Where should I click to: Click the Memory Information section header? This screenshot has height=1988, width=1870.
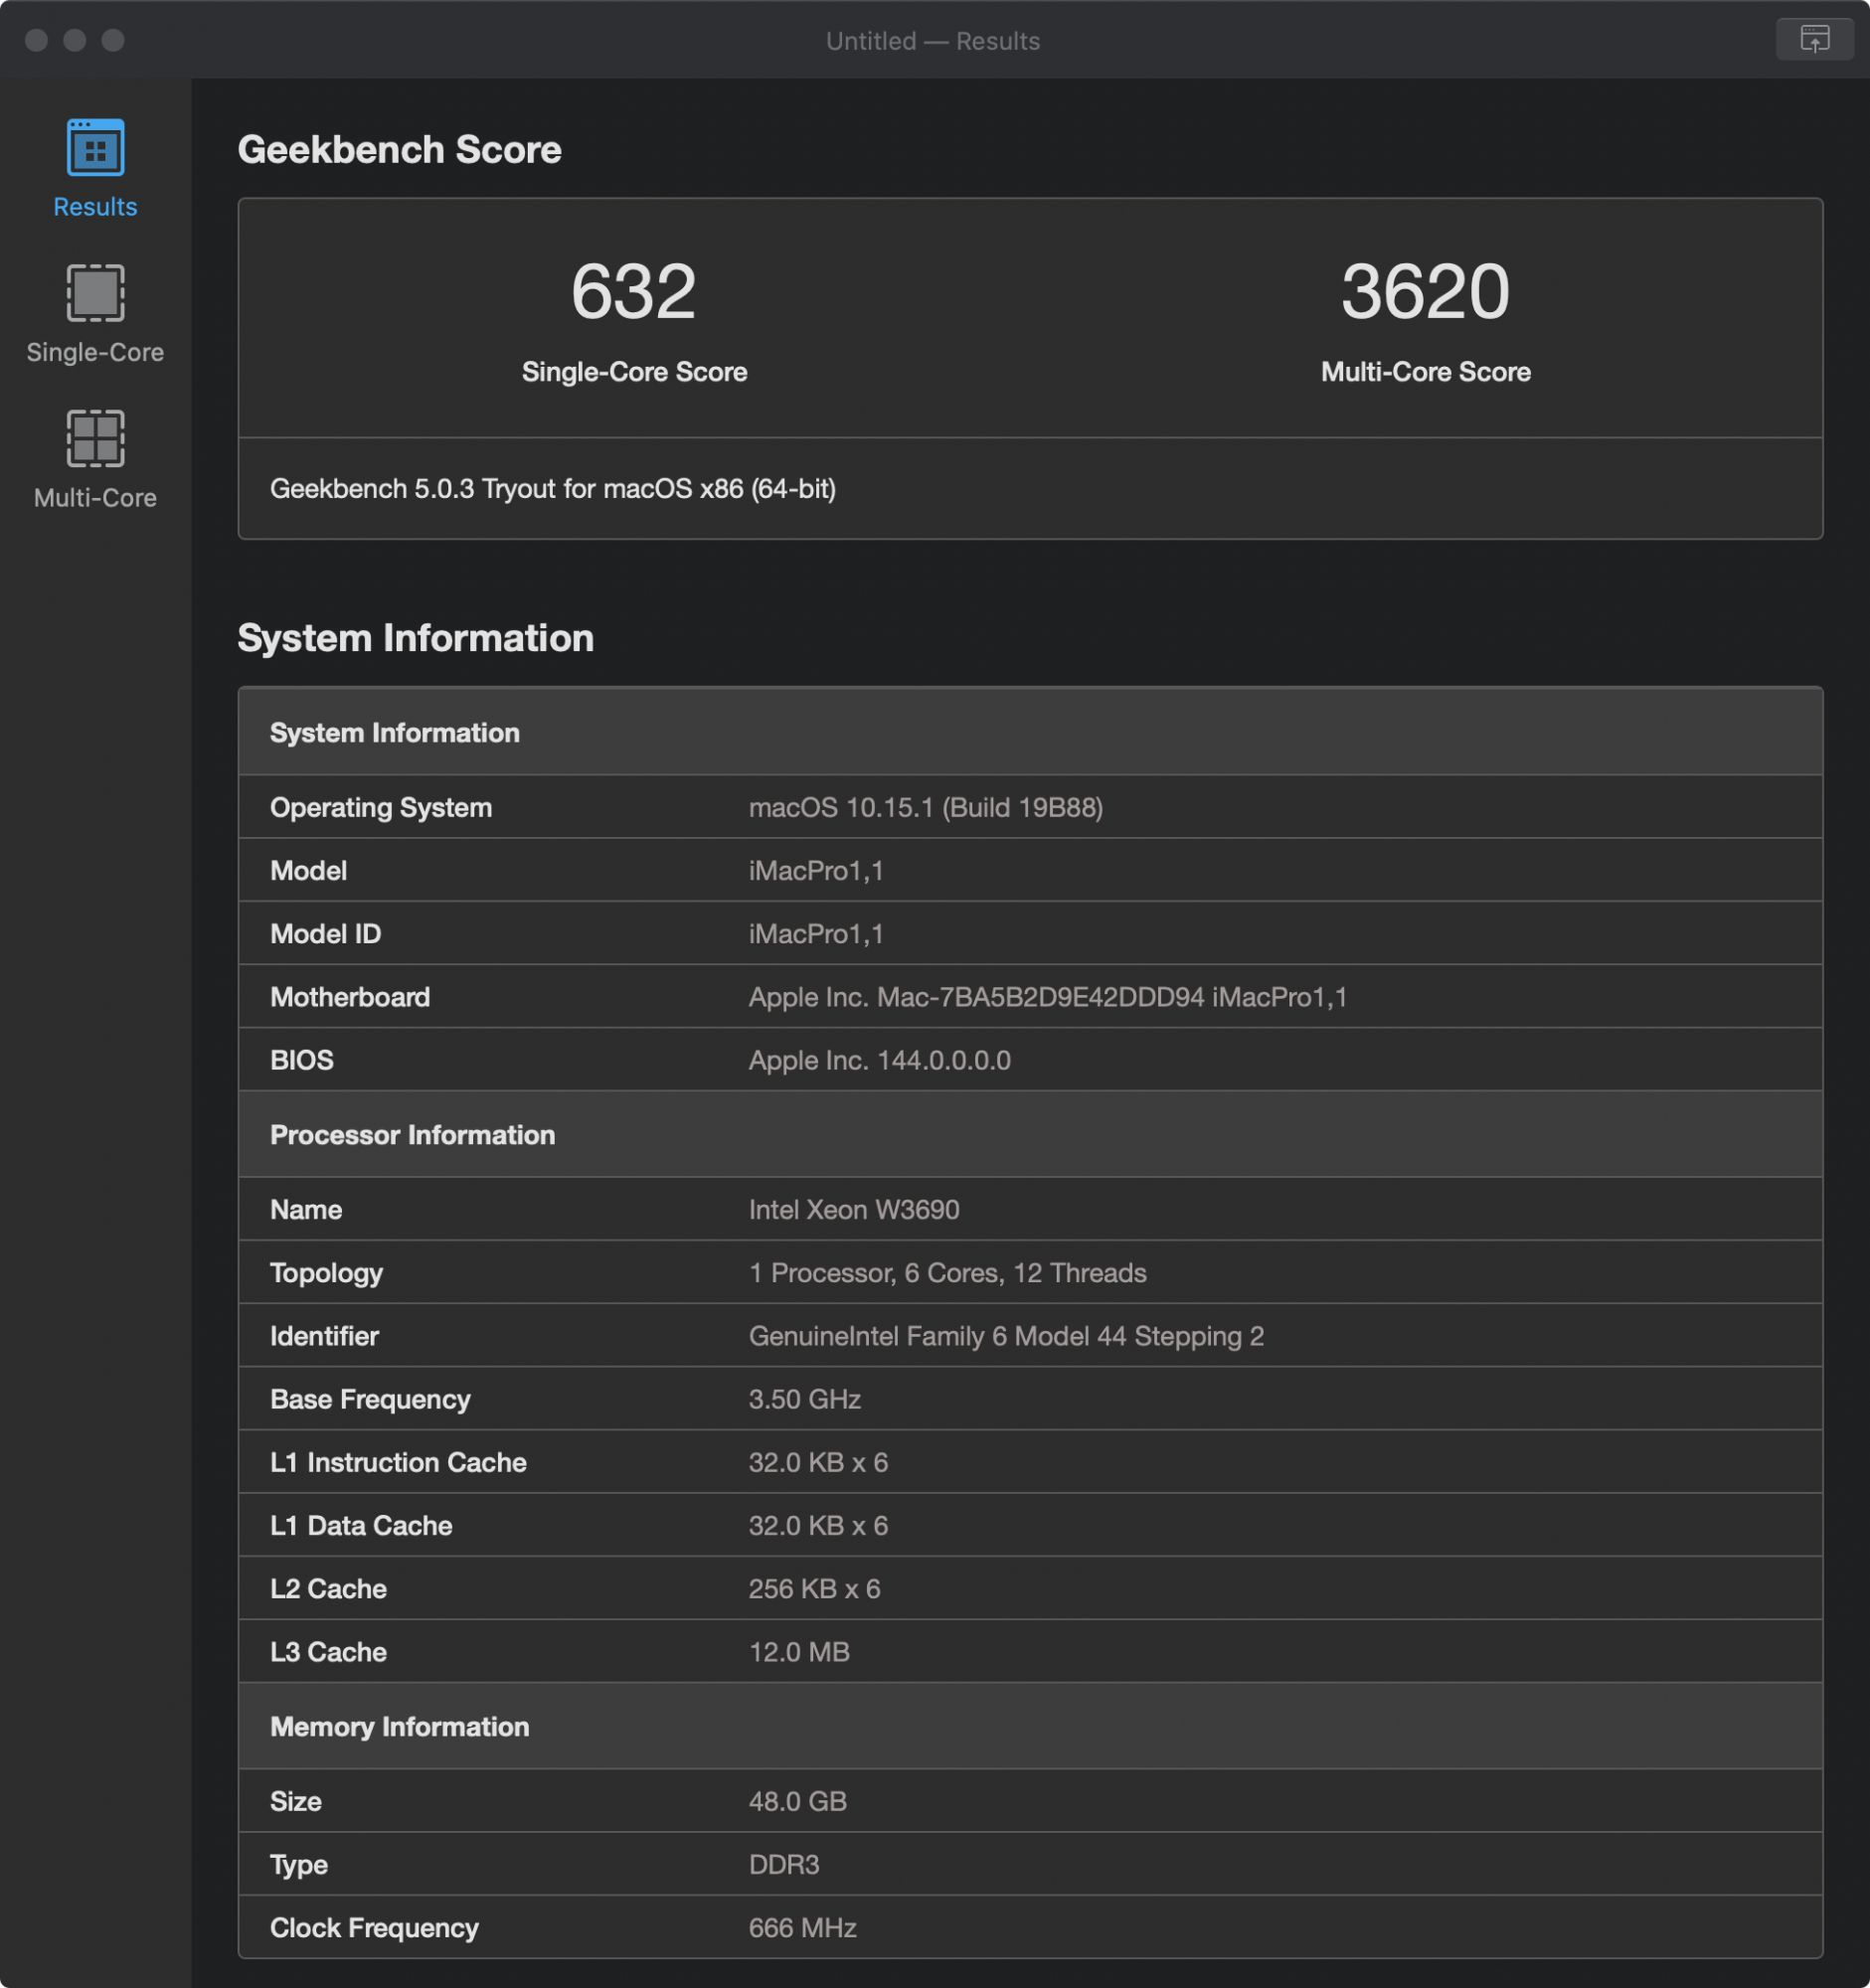[1030, 1726]
